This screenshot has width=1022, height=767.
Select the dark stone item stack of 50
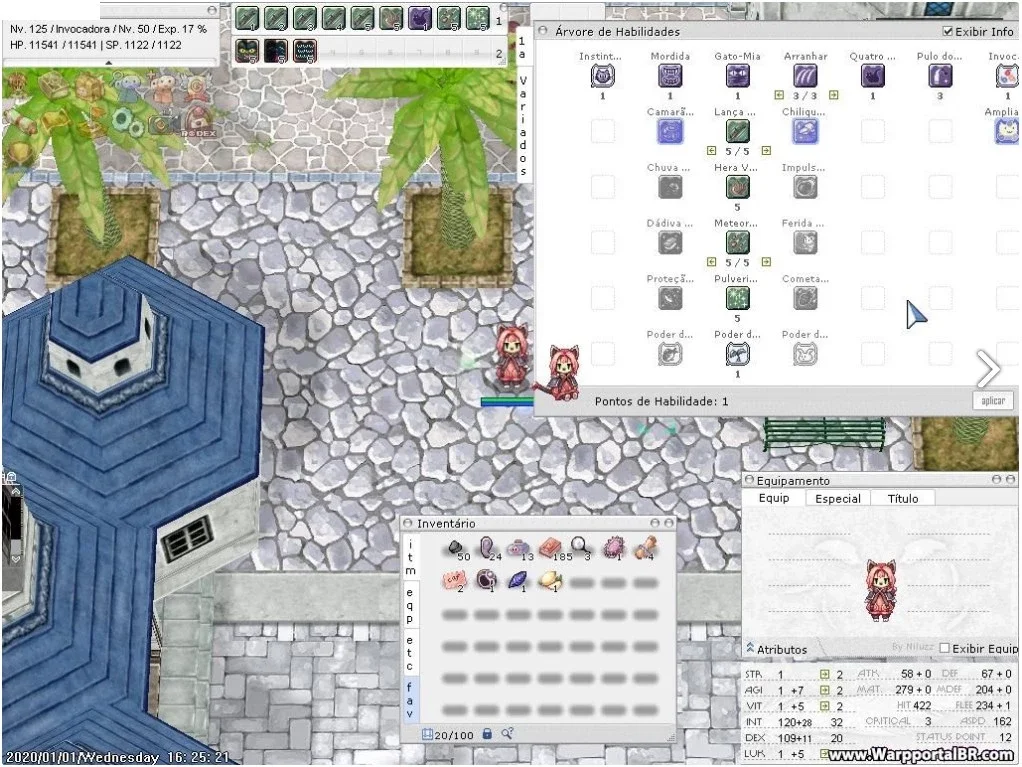point(456,549)
